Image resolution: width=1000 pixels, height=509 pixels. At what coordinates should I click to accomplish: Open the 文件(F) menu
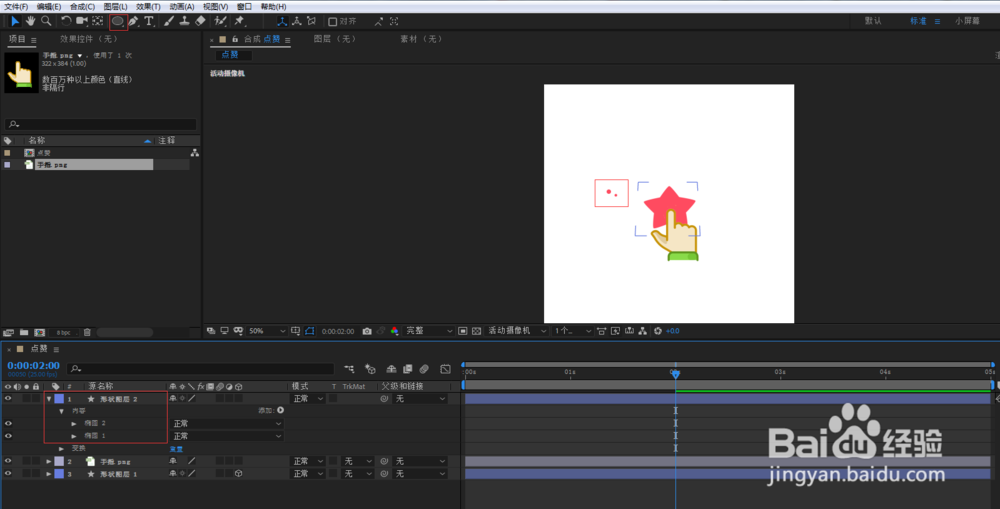(16, 6)
